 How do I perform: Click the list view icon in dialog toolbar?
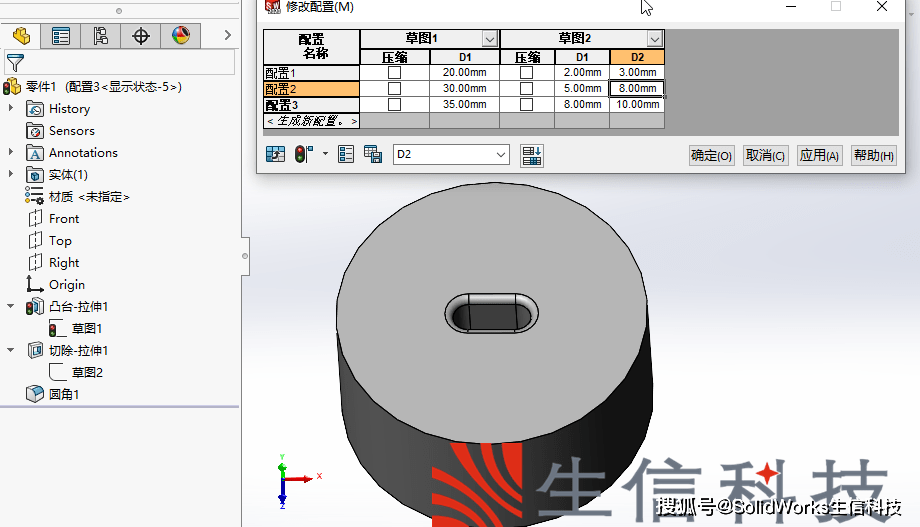click(x=347, y=155)
